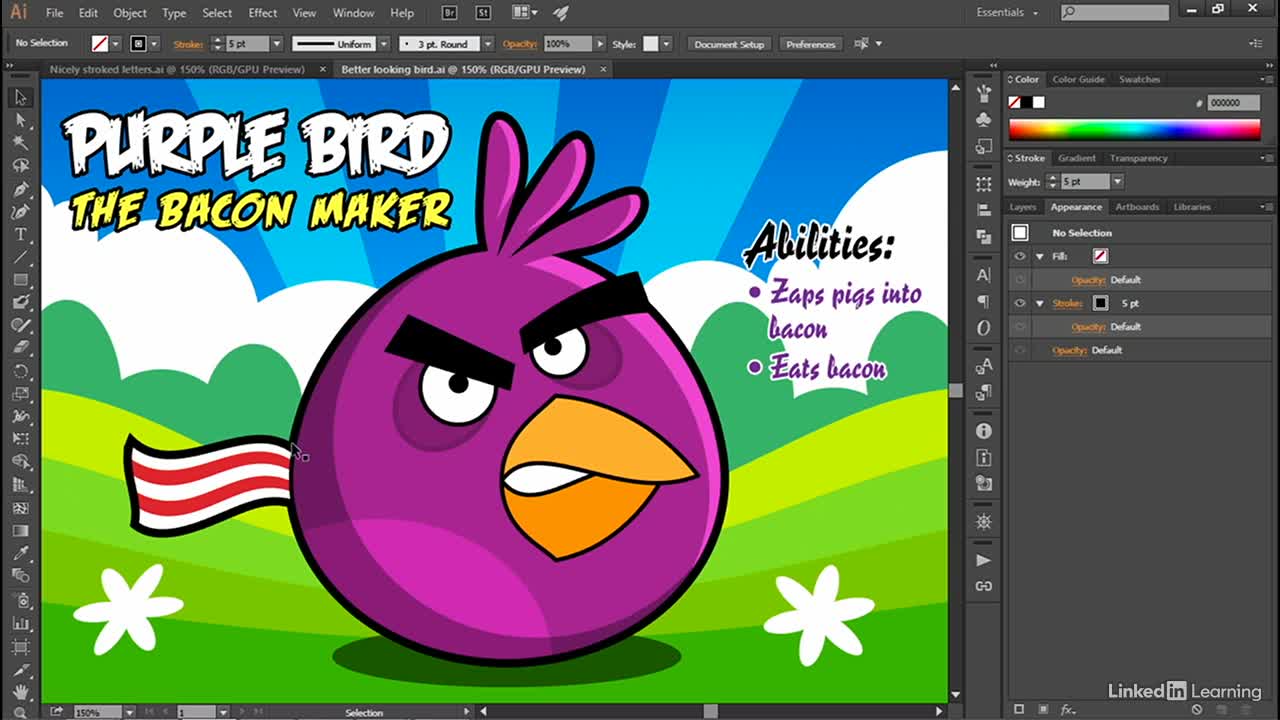Open the 3 pt. Round brush dropdown
The image size is (1280, 720).
(487, 44)
